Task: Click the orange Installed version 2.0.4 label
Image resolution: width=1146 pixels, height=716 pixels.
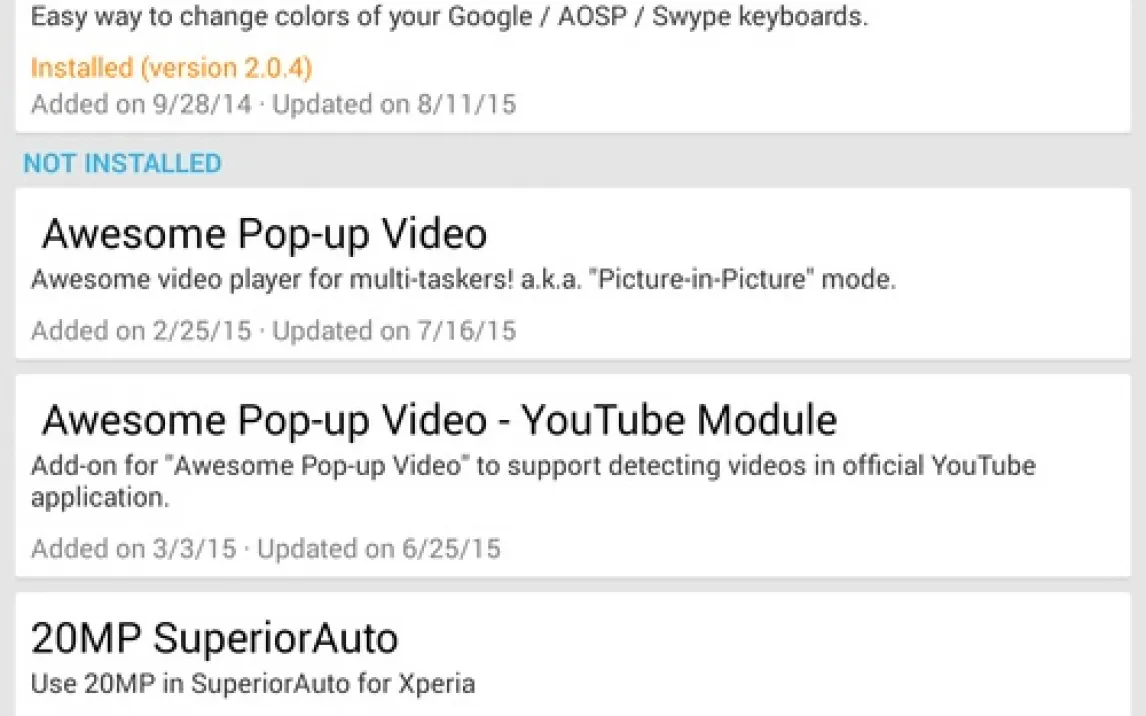Action: (171, 68)
